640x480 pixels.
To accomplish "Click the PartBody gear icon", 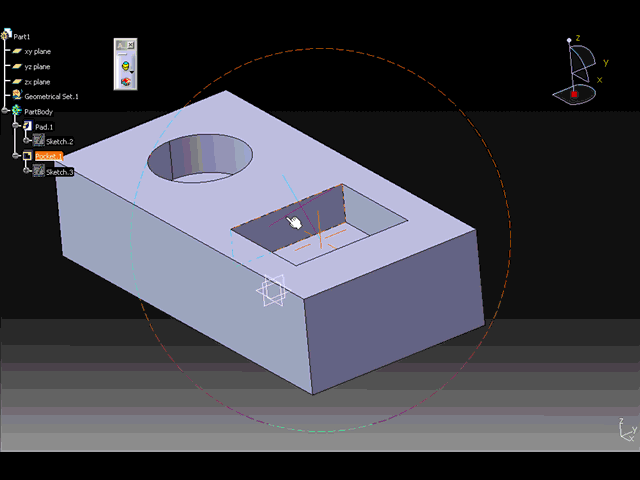I will (16, 110).
